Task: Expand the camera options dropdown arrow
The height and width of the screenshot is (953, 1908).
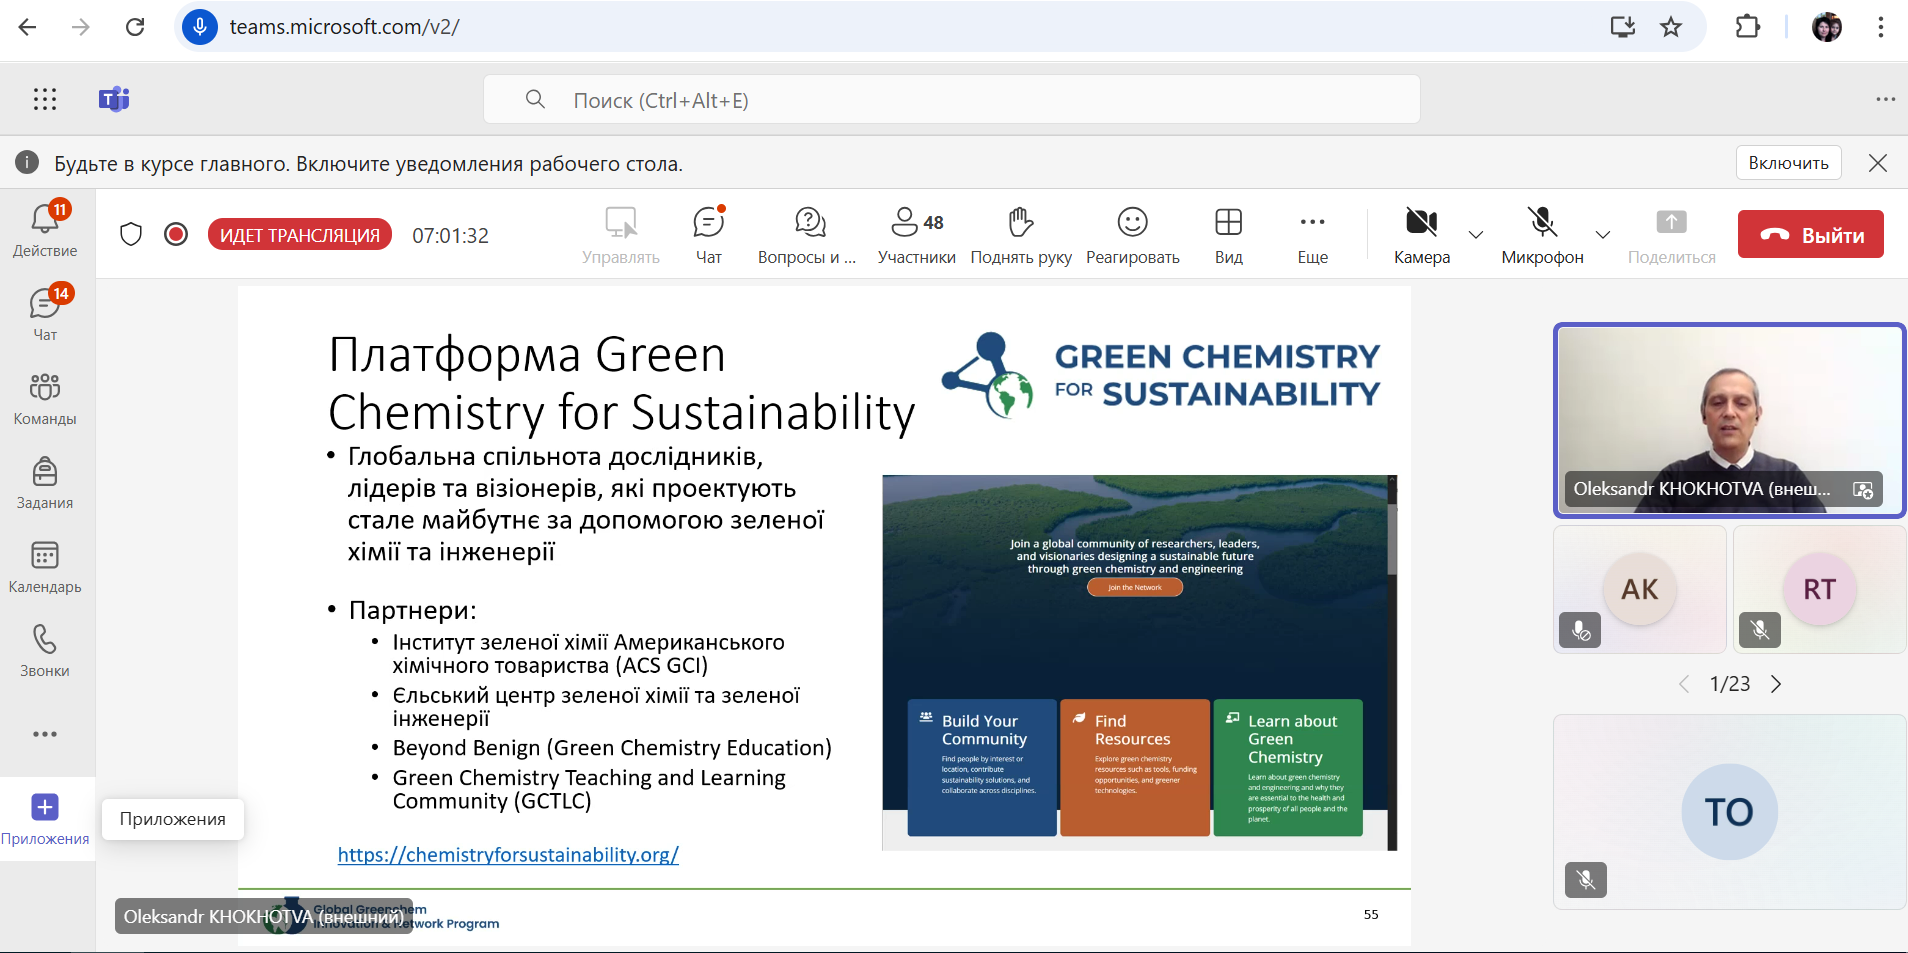Action: point(1476,235)
